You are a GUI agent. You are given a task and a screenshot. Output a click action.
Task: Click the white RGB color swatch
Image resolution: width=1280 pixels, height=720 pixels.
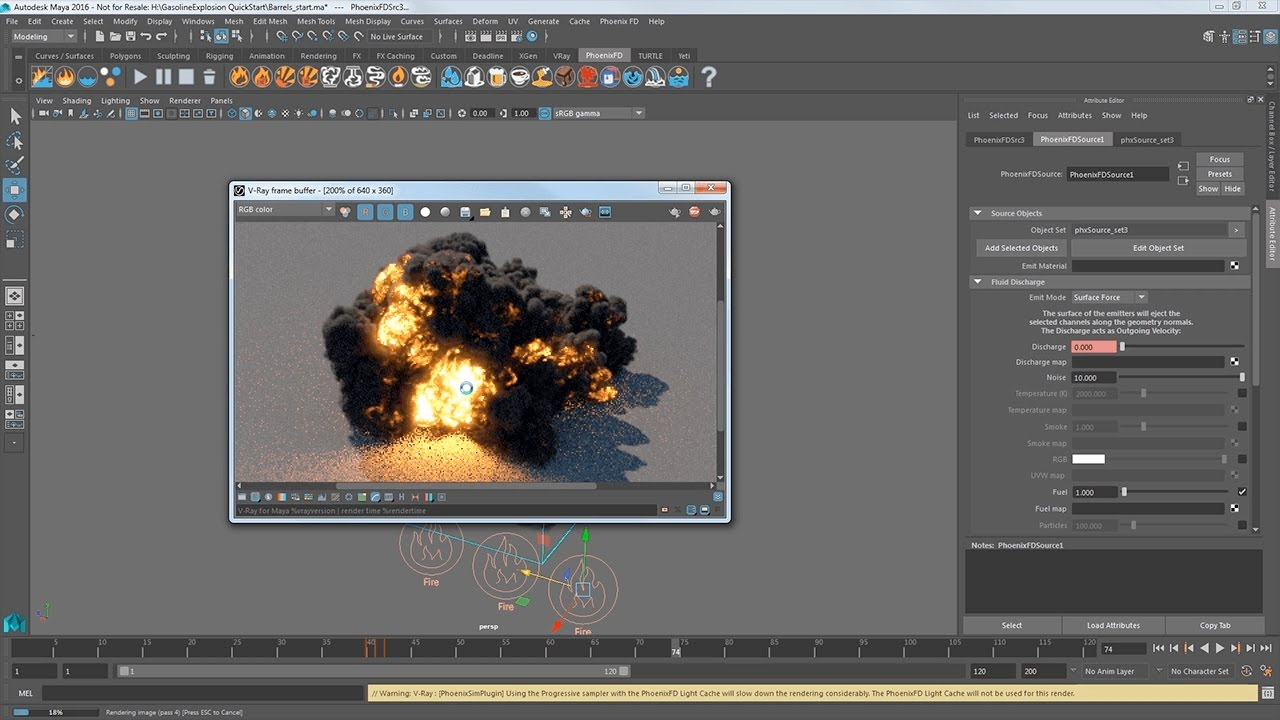click(x=1089, y=459)
